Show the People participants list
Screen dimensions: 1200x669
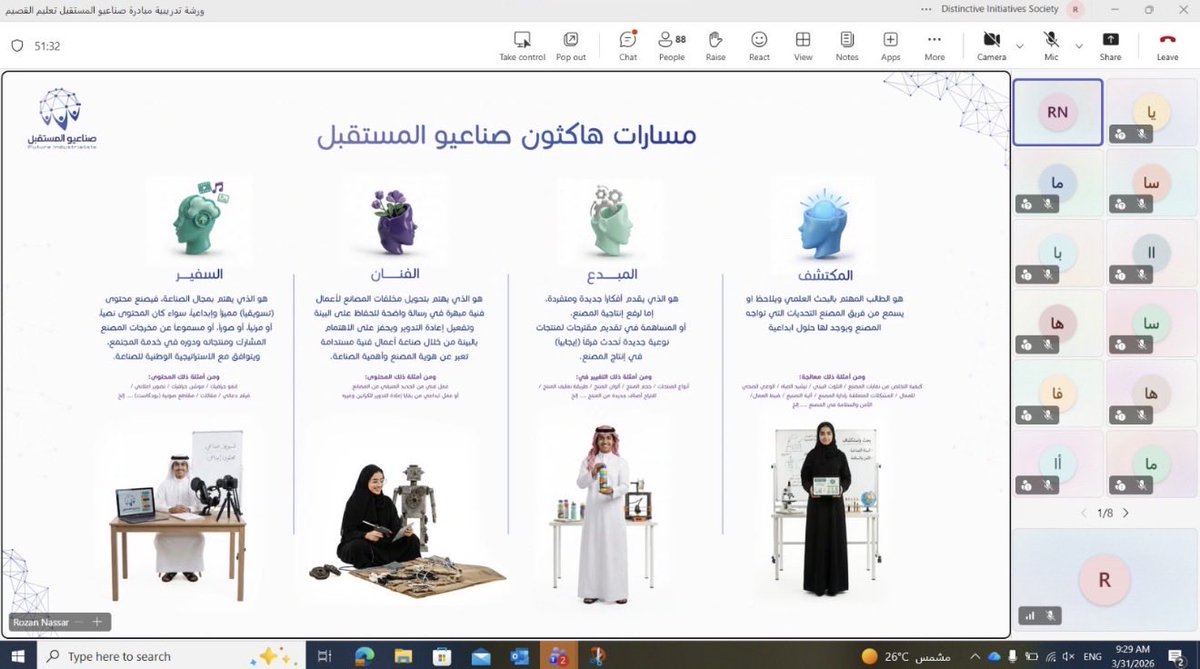tap(672, 46)
